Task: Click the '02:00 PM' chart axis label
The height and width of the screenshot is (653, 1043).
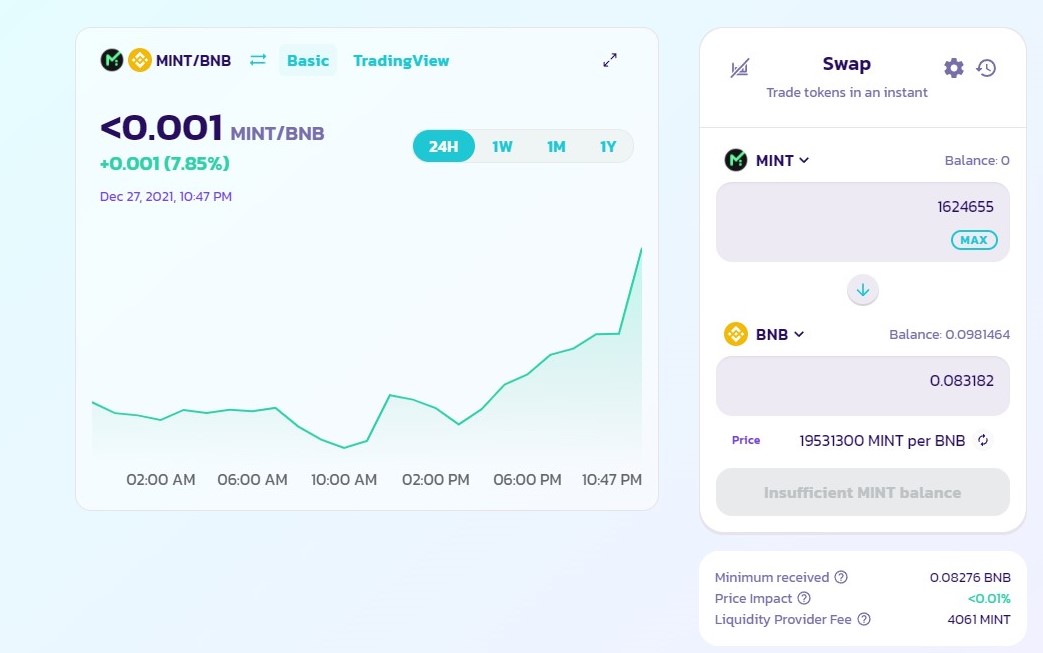Action: [x=436, y=479]
